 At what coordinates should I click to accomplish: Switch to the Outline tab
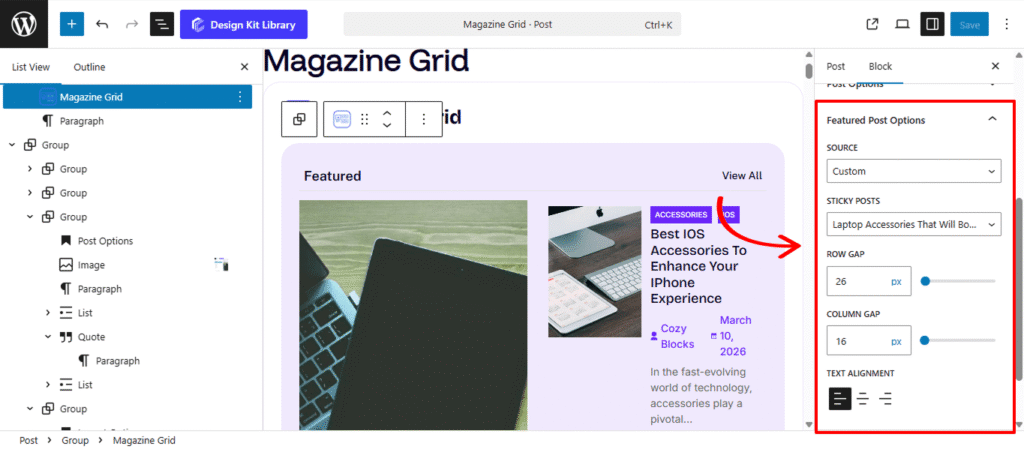pos(89,67)
